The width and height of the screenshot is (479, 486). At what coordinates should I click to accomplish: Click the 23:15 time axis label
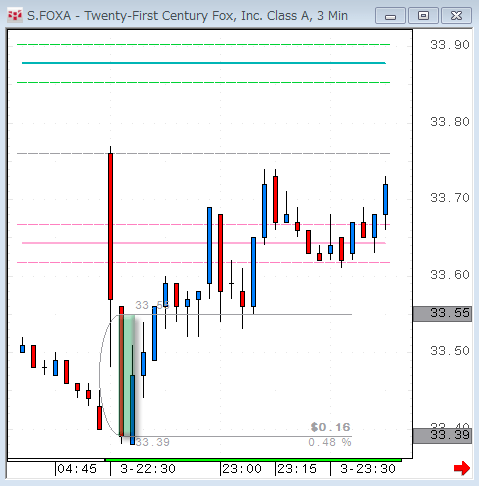pos(297,469)
